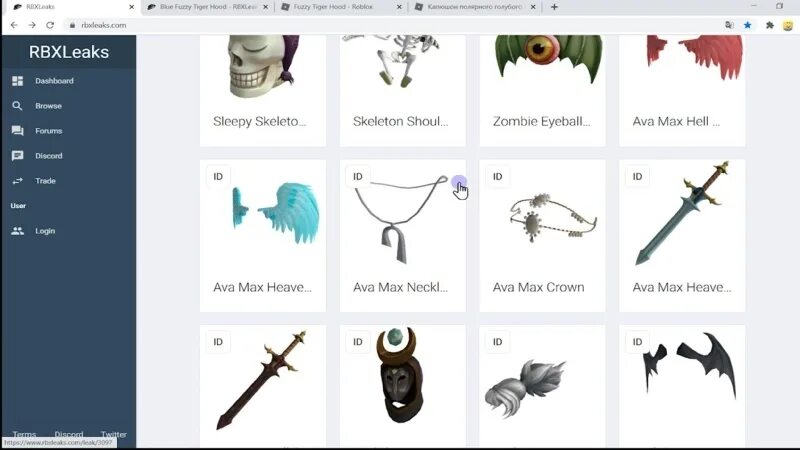Select the Trade arrows icon
800x450 pixels.
(17, 181)
